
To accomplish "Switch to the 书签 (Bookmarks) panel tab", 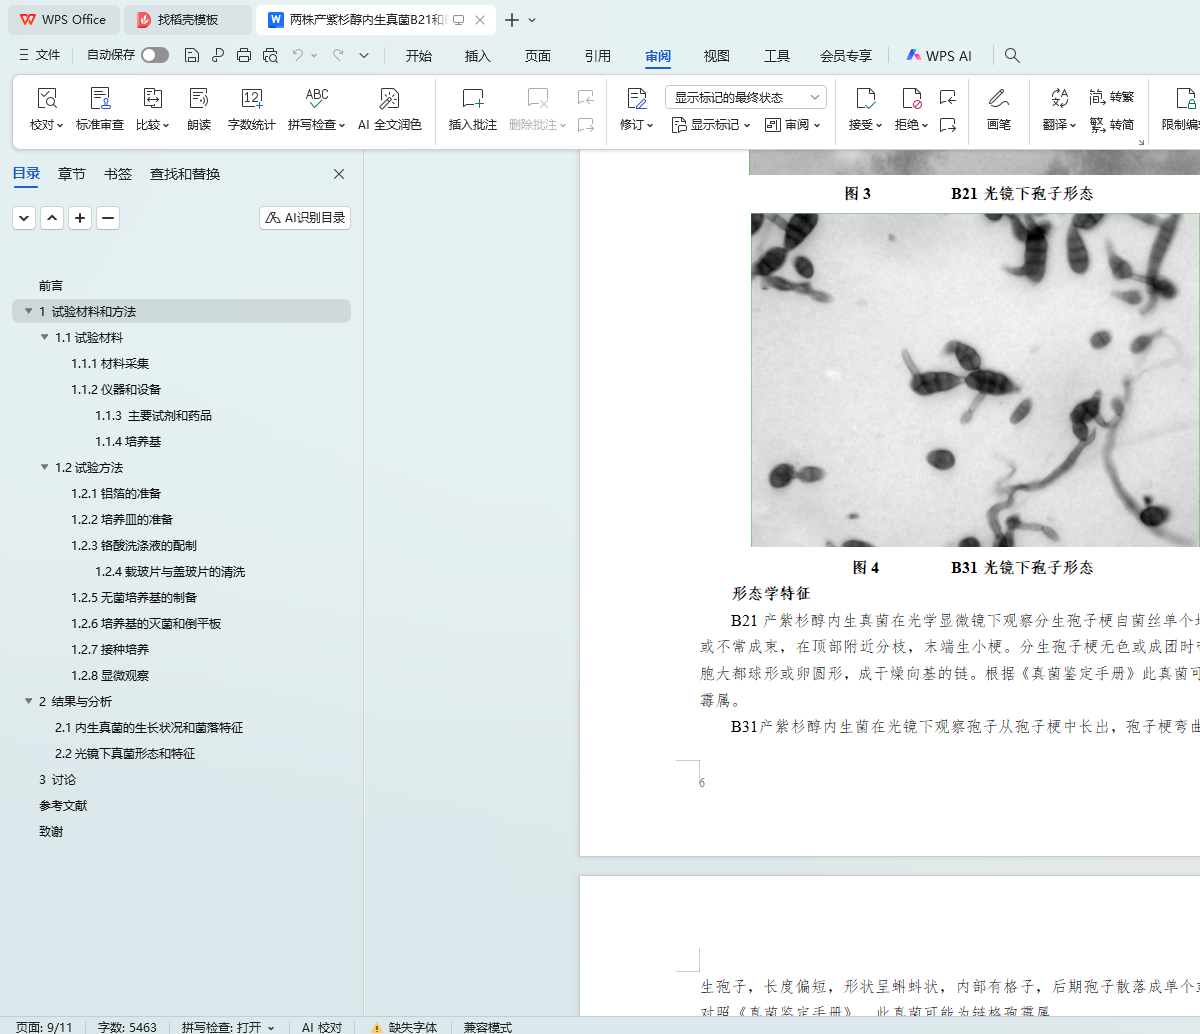I will click(x=118, y=174).
